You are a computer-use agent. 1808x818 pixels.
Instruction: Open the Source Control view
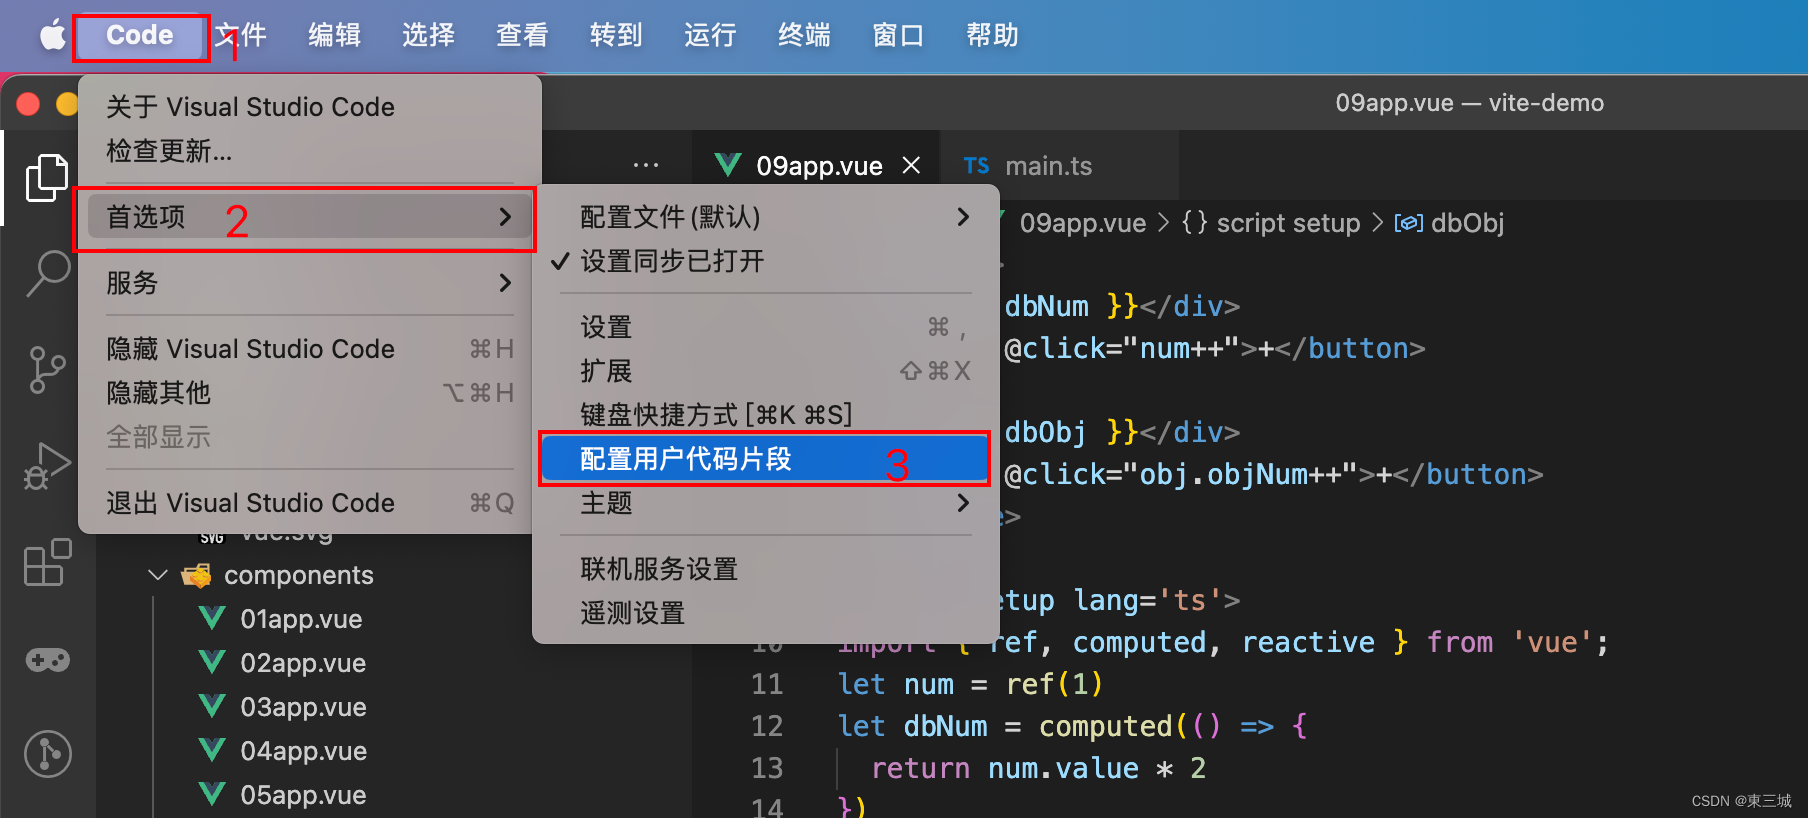tap(47, 370)
